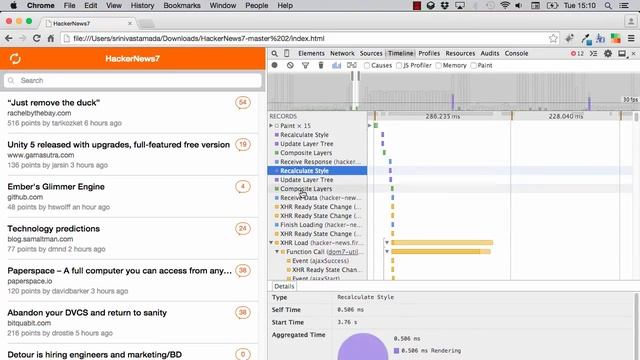Open Ember's Glimmer Engine story
Screen dimensions: 640x360
[x=56, y=187]
